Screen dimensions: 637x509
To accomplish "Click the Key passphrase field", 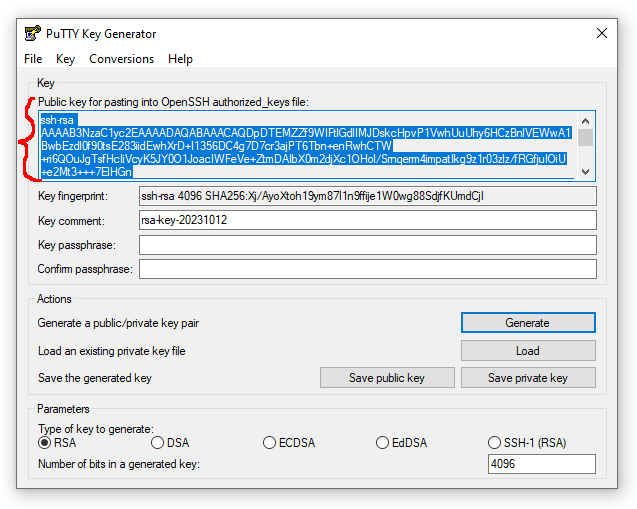I will point(367,245).
